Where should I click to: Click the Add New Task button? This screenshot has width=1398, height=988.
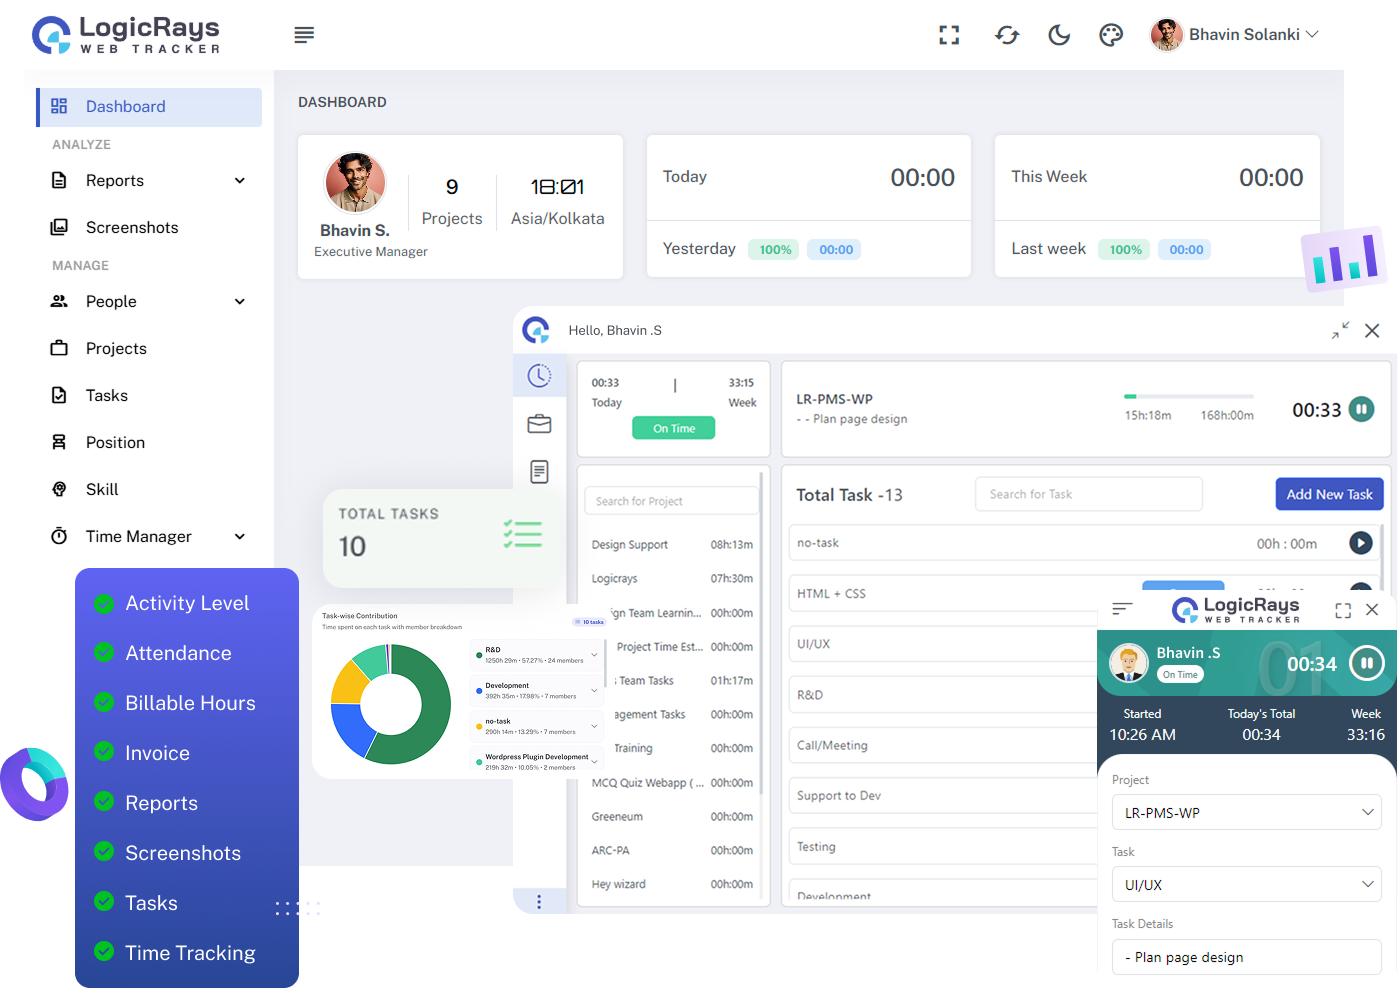click(x=1329, y=494)
